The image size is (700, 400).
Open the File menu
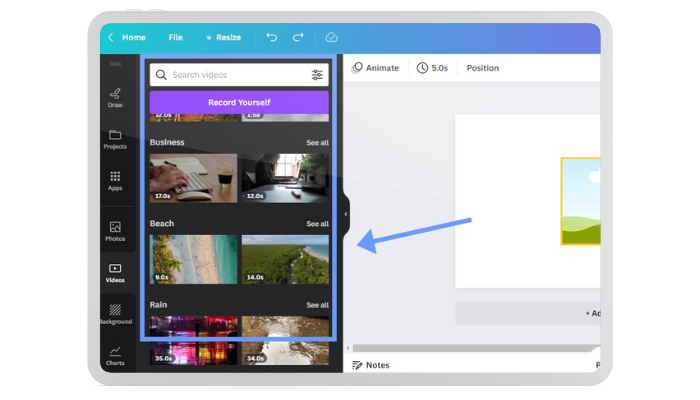tap(175, 38)
